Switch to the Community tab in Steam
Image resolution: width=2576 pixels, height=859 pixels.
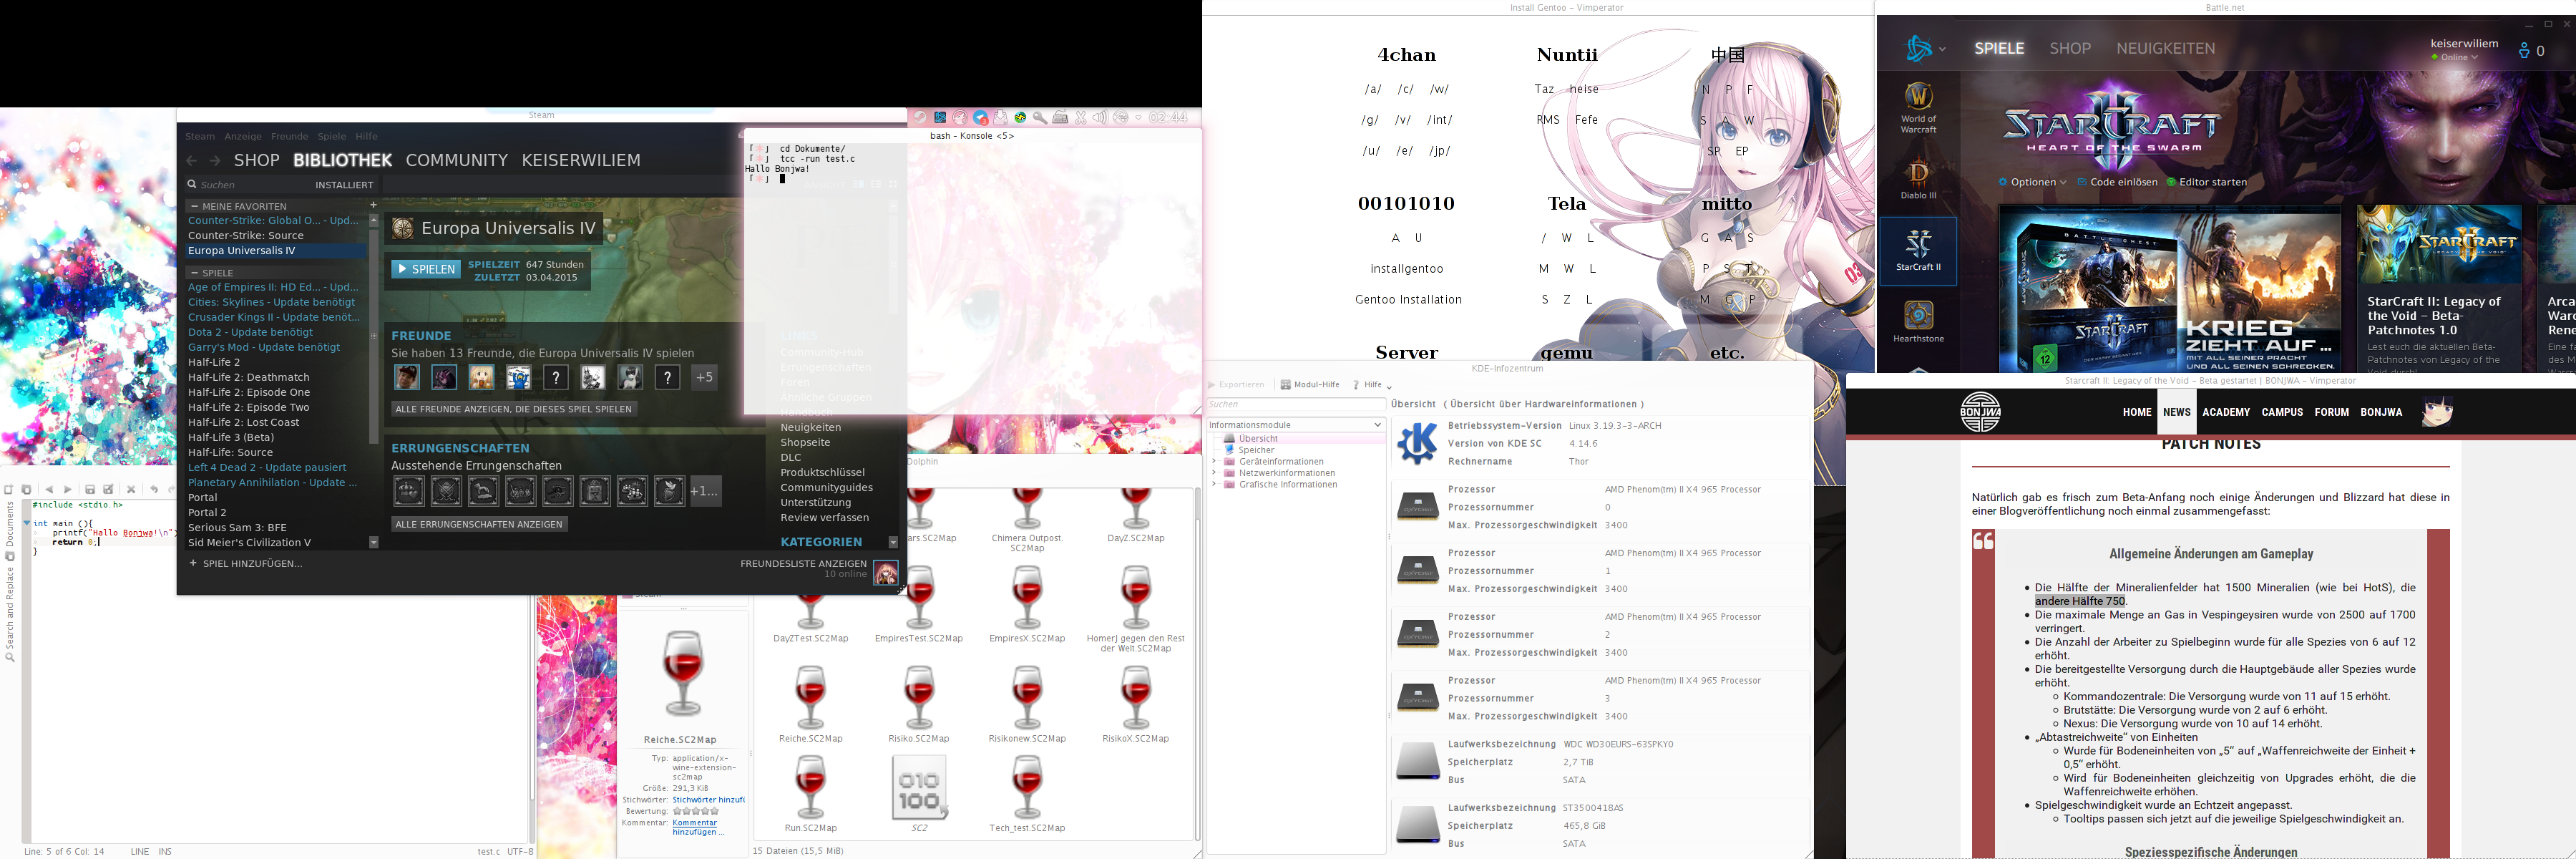tap(456, 160)
